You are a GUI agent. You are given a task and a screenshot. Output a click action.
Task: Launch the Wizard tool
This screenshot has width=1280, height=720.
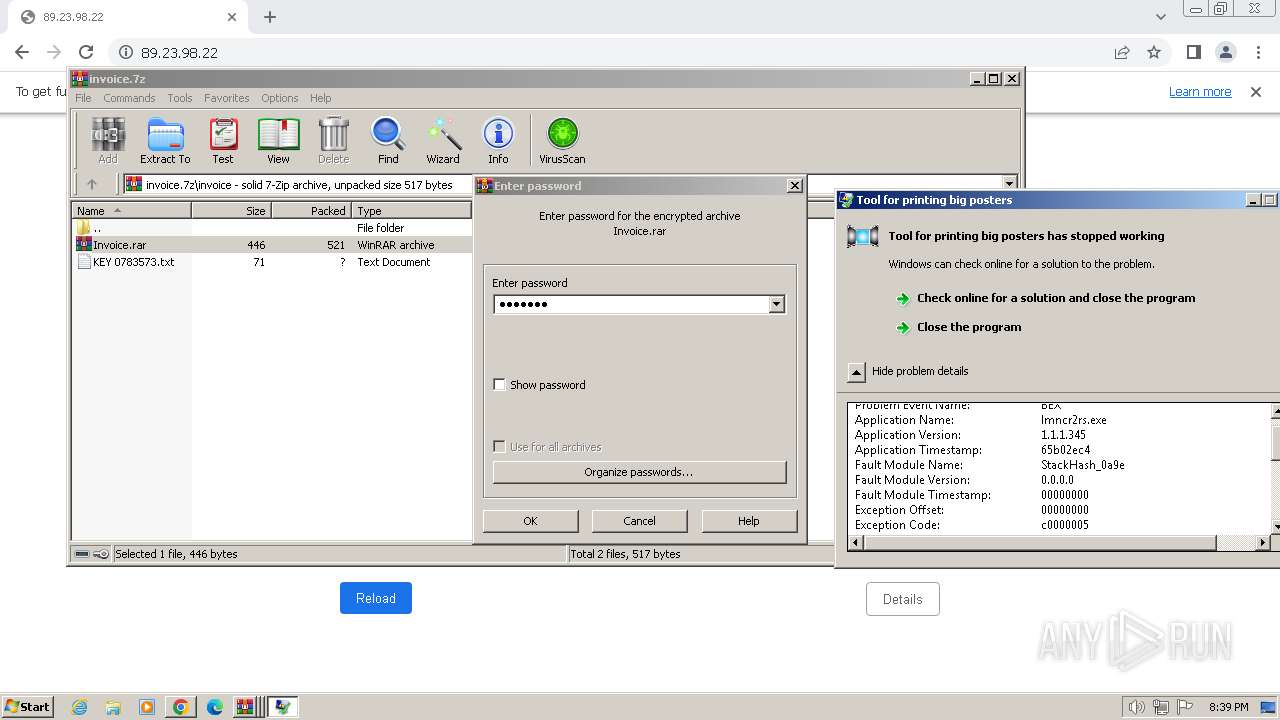point(443,140)
